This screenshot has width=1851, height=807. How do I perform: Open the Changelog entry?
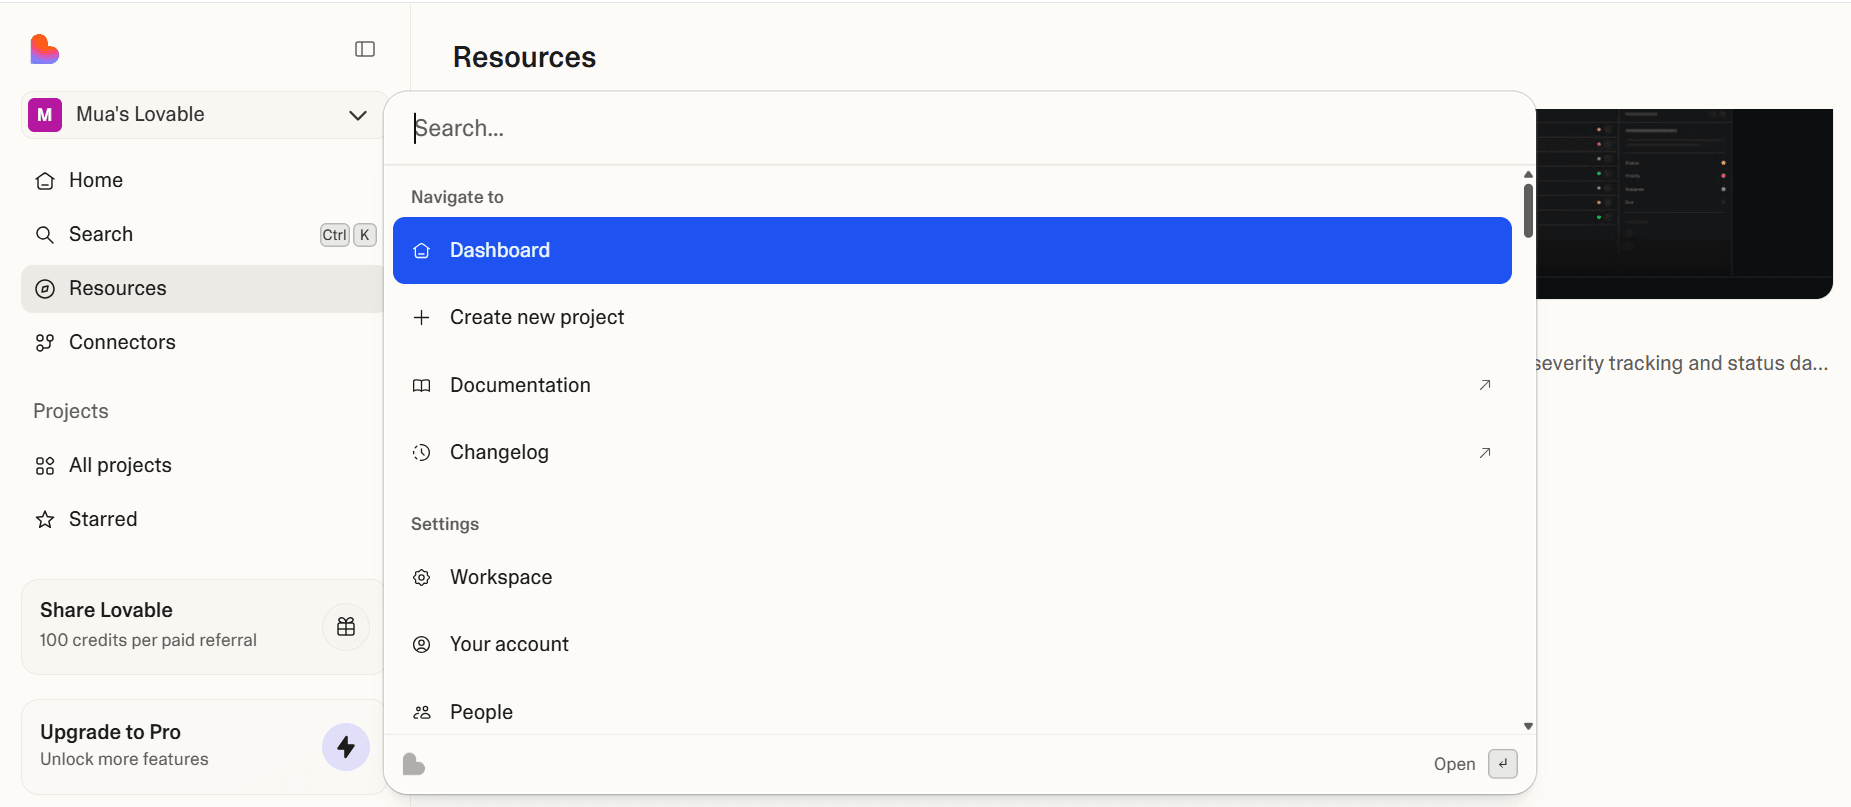(x=952, y=452)
